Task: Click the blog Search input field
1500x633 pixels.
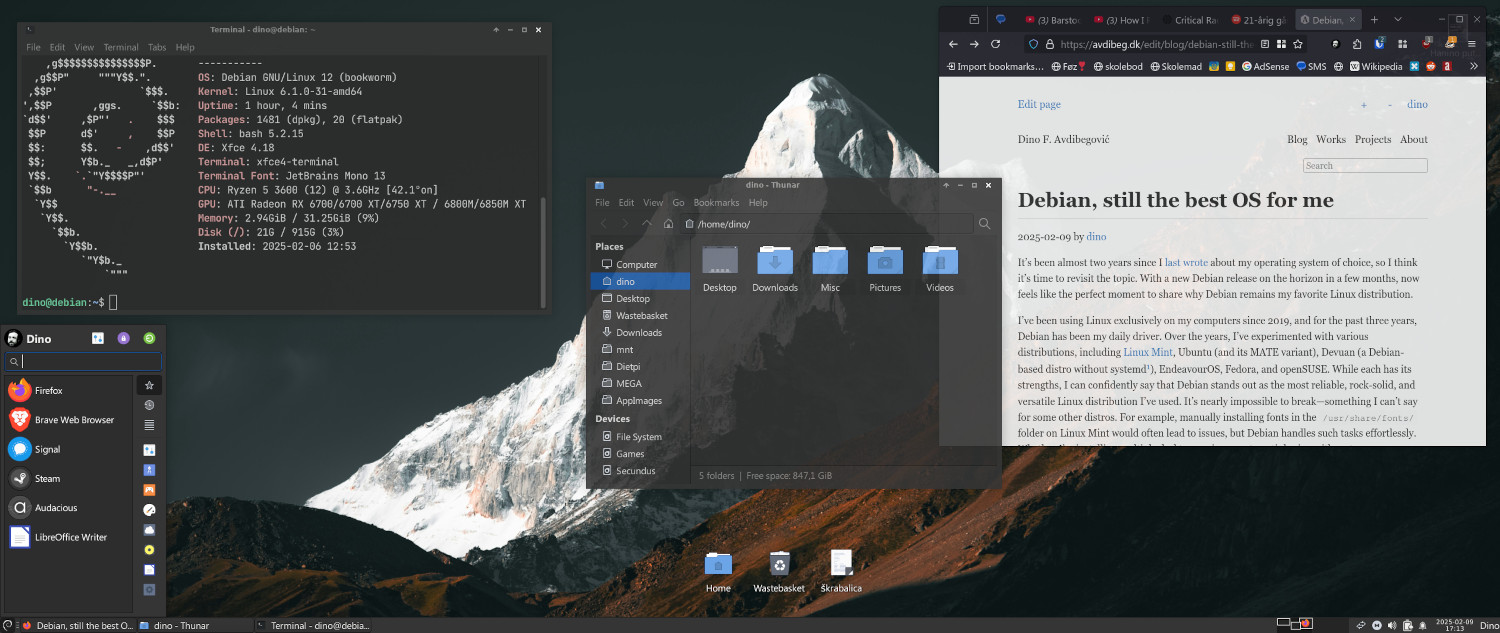Action: (1365, 166)
